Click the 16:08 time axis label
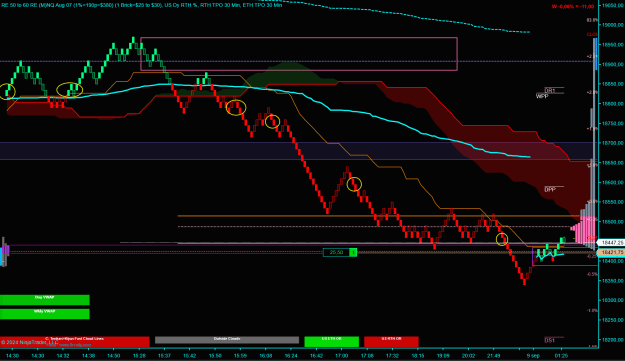Screen dimensions: 625x361 tap(266, 355)
